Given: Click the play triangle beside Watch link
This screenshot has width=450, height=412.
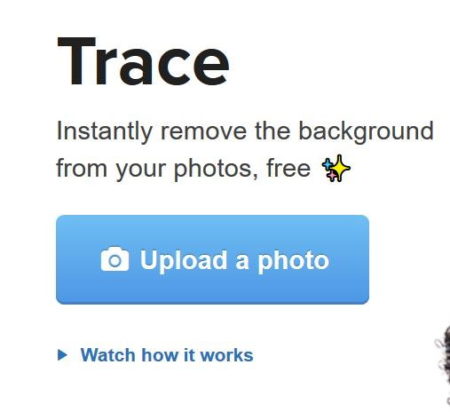Looking at the screenshot, I should point(62,355).
